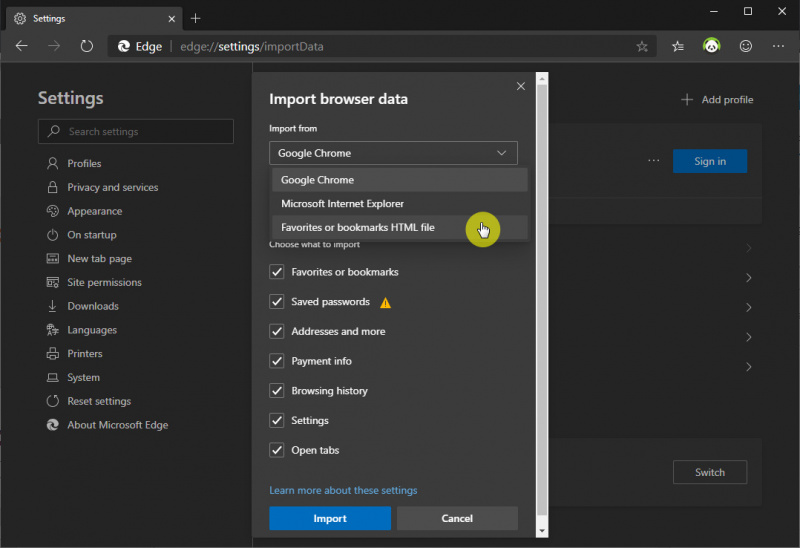Toggle Payment info checkbox

(277, 361)
